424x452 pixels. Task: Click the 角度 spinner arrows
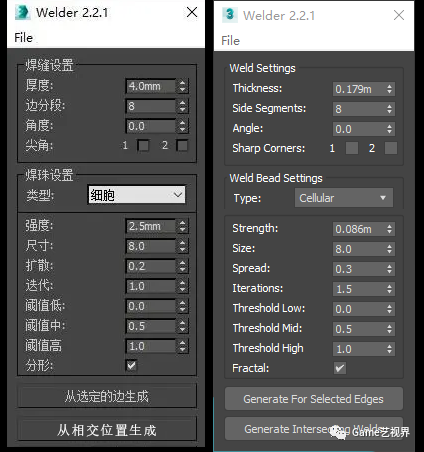pyautogui.click(x=182, y=126)
